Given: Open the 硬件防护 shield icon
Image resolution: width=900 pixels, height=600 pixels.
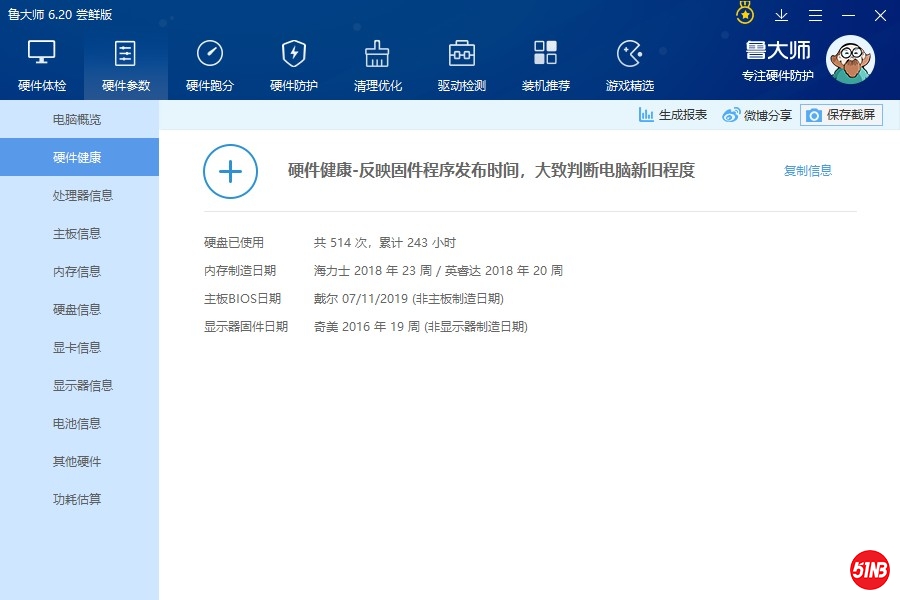Looking at the screenshot, I should (294, 53).
